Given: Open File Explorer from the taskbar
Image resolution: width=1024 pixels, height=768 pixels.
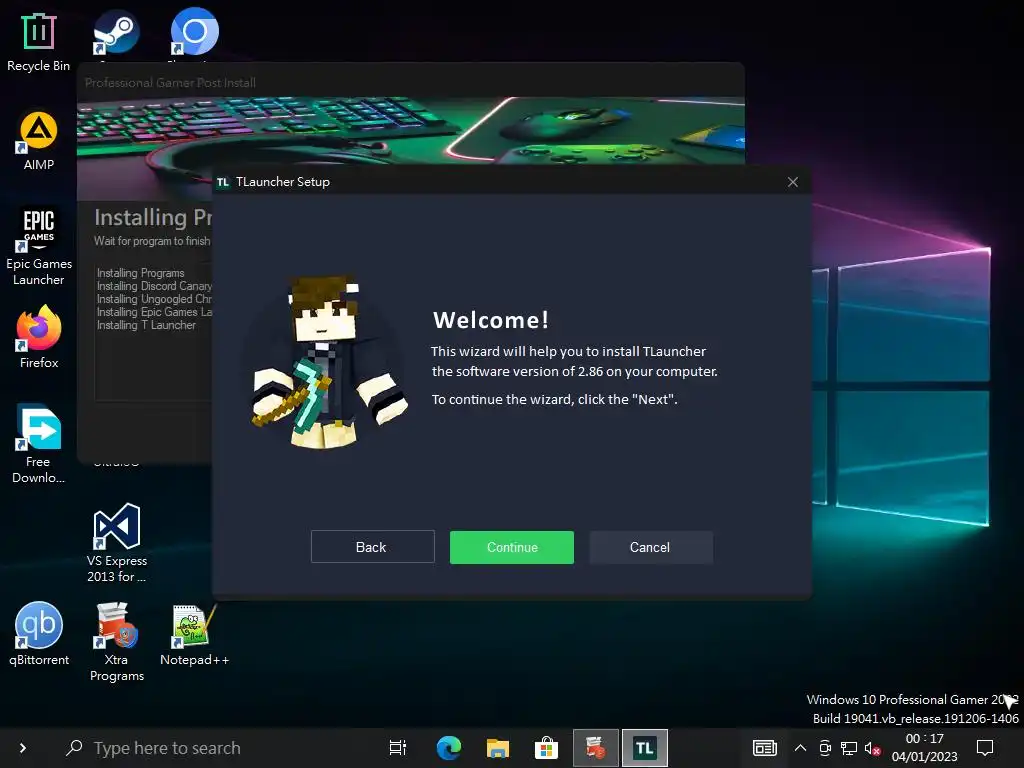Looking at the screenshot, I should 498,748.
